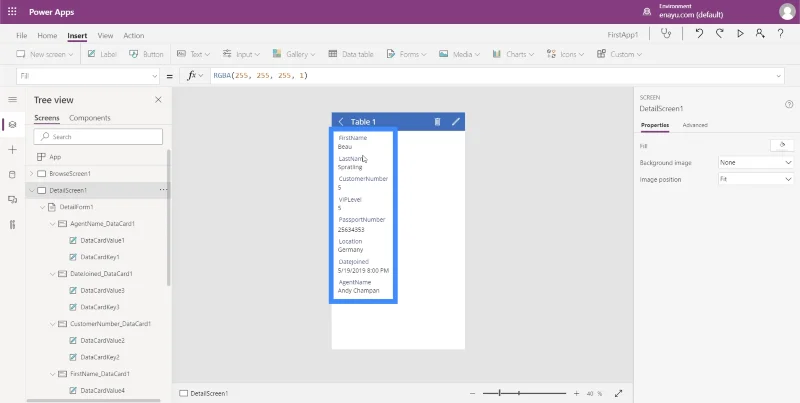Open the Fill property selector dropdown
The height and width of the screenshot is (403, 800).
(88, 76)
